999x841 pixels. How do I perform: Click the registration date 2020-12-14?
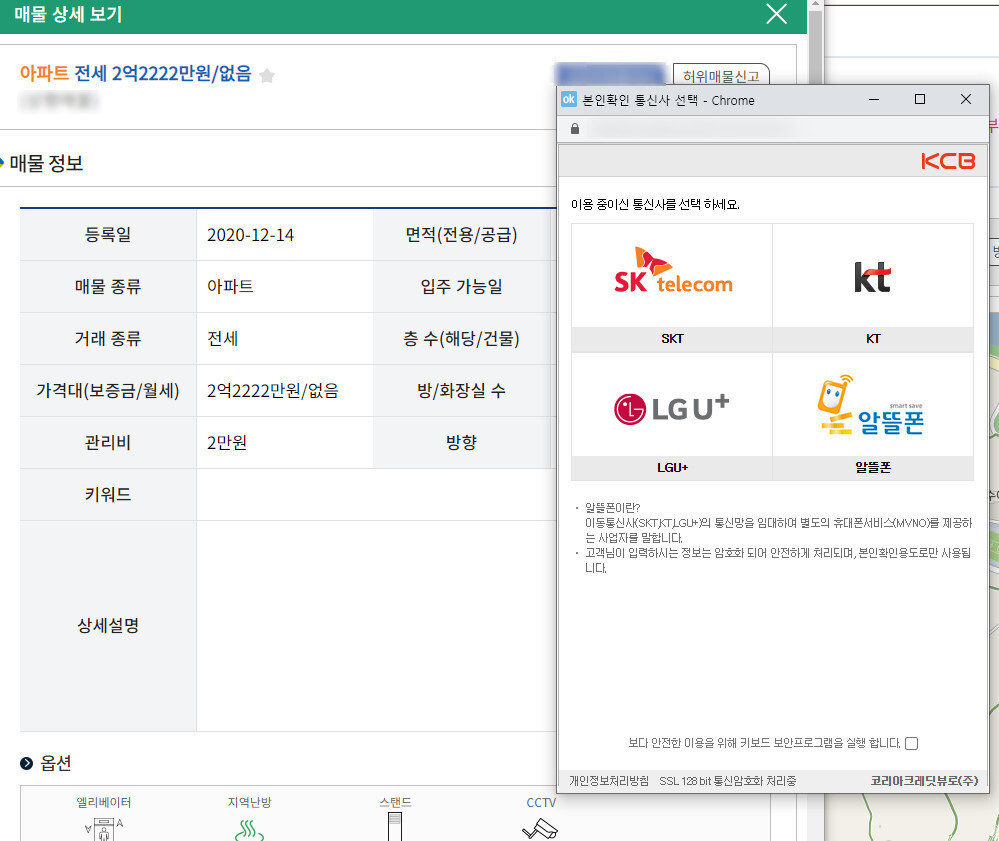250,235
